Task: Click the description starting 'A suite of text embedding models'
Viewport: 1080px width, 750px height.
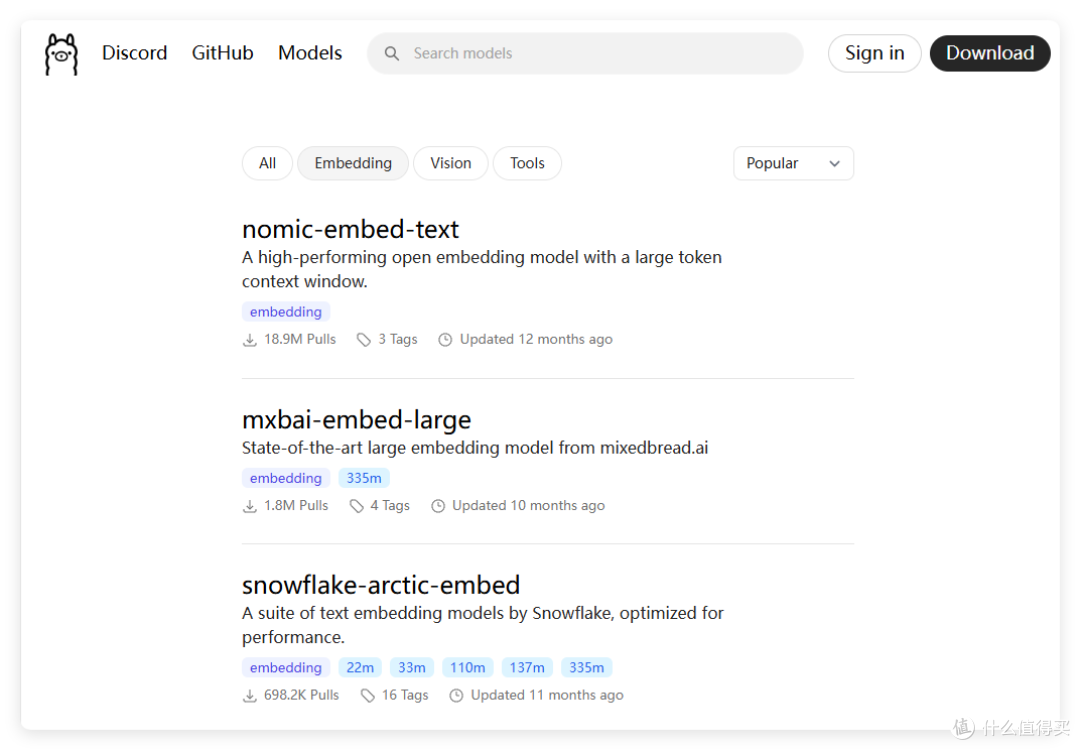Action: [x=483, y=625]
